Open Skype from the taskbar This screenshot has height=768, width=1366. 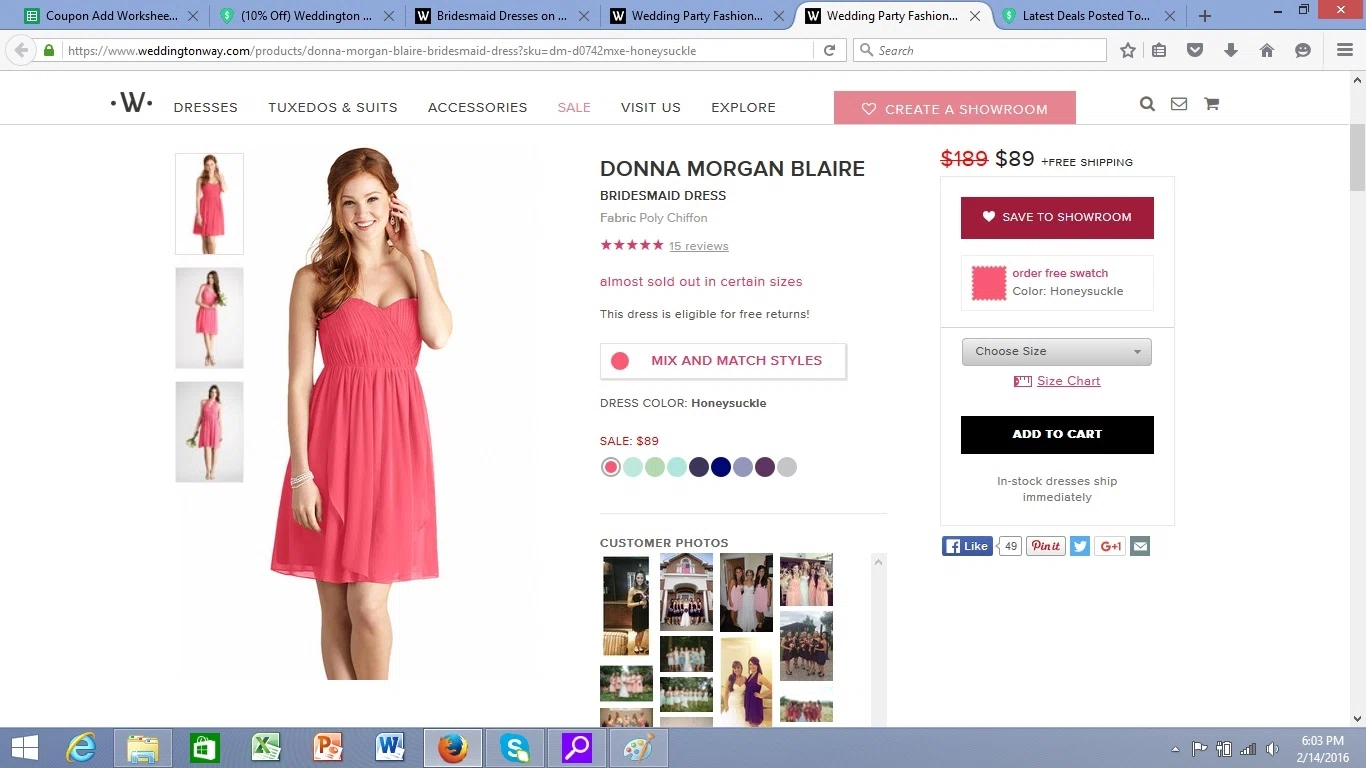[x=515, y=747]
